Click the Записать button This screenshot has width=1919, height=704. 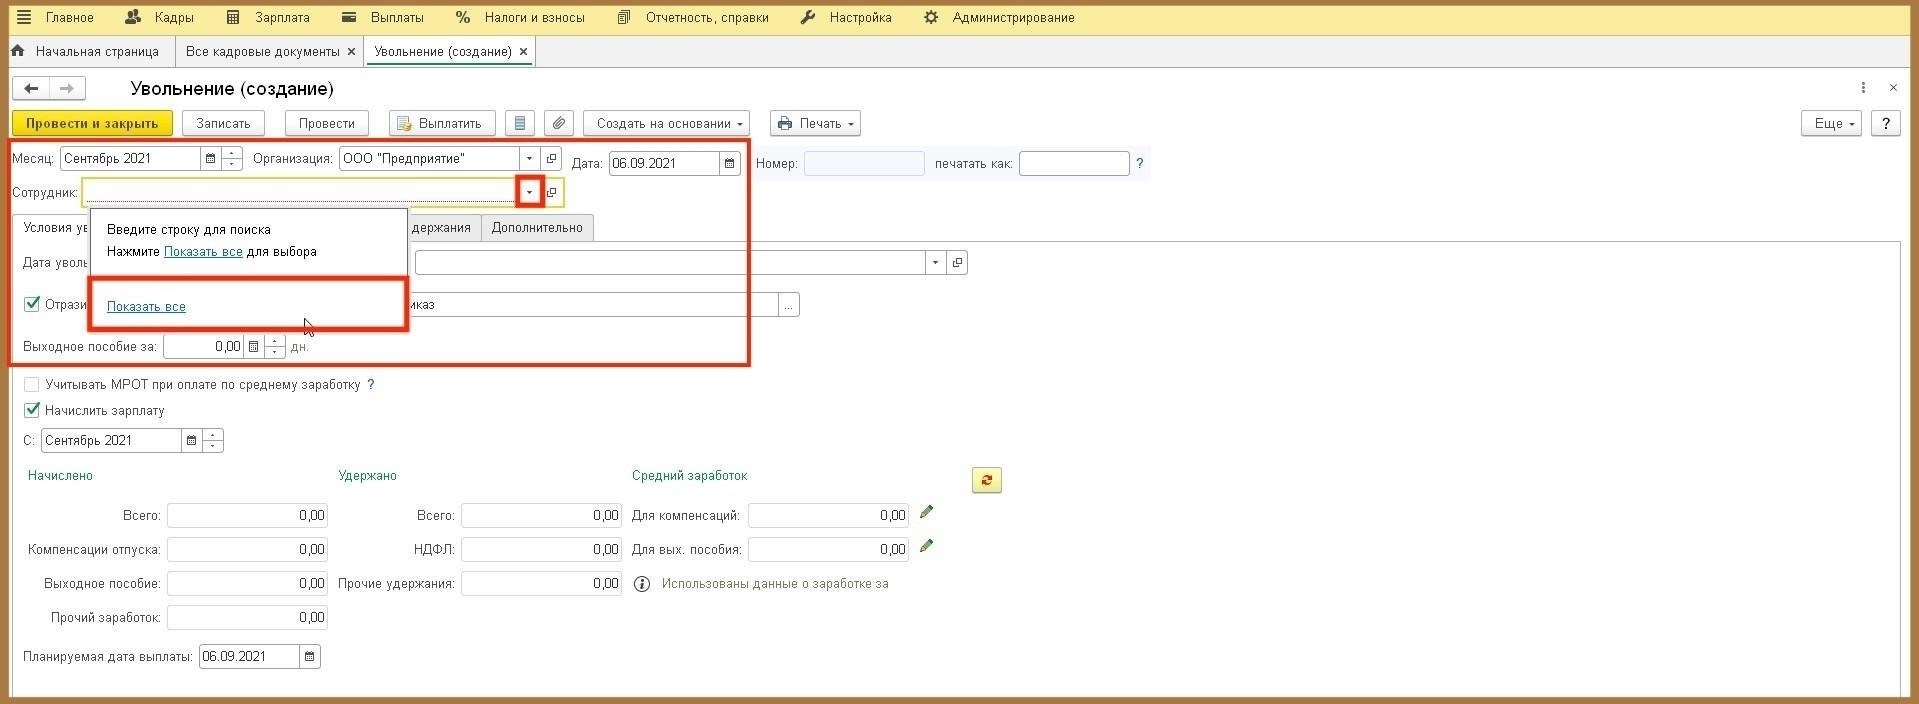(223, 123)
